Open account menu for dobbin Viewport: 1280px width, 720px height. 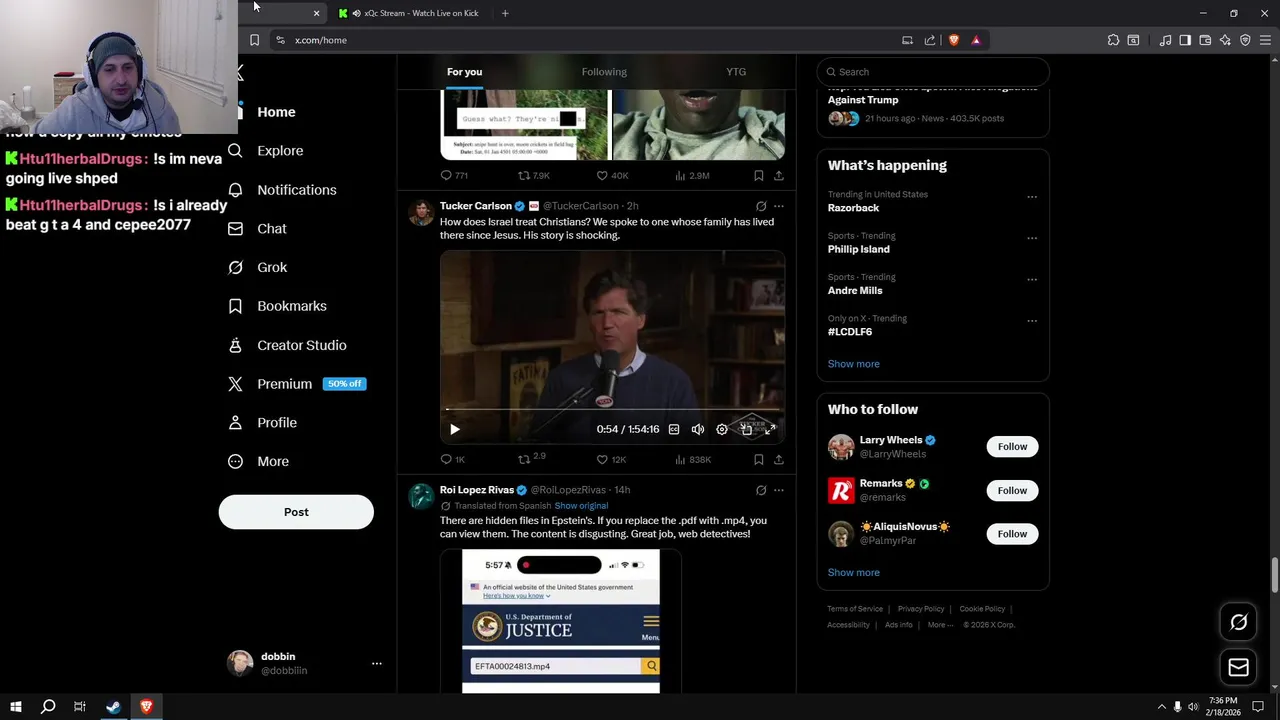[377, 663]
